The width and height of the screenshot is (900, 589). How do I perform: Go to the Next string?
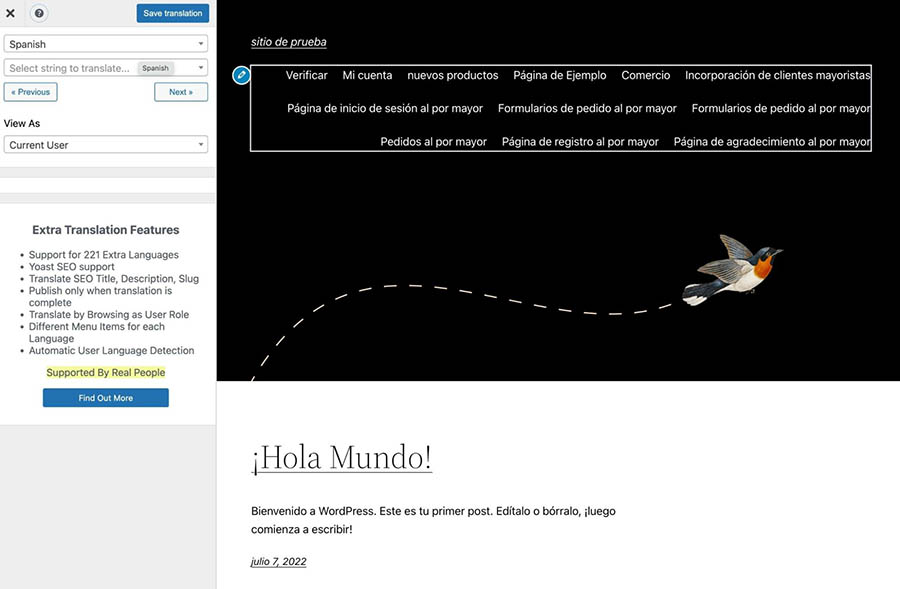click(x=180, y=92)
